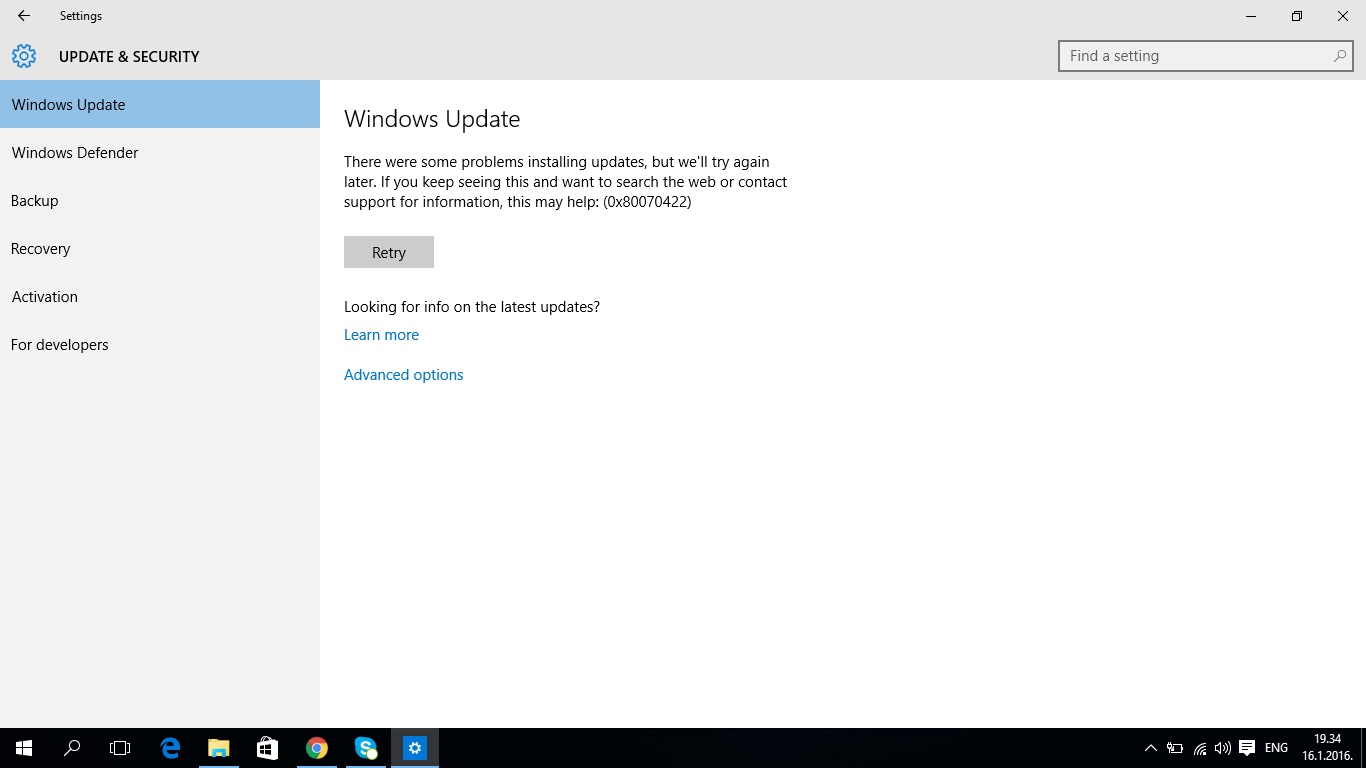
Task: Click the Retry button
Action: point(389,252)
